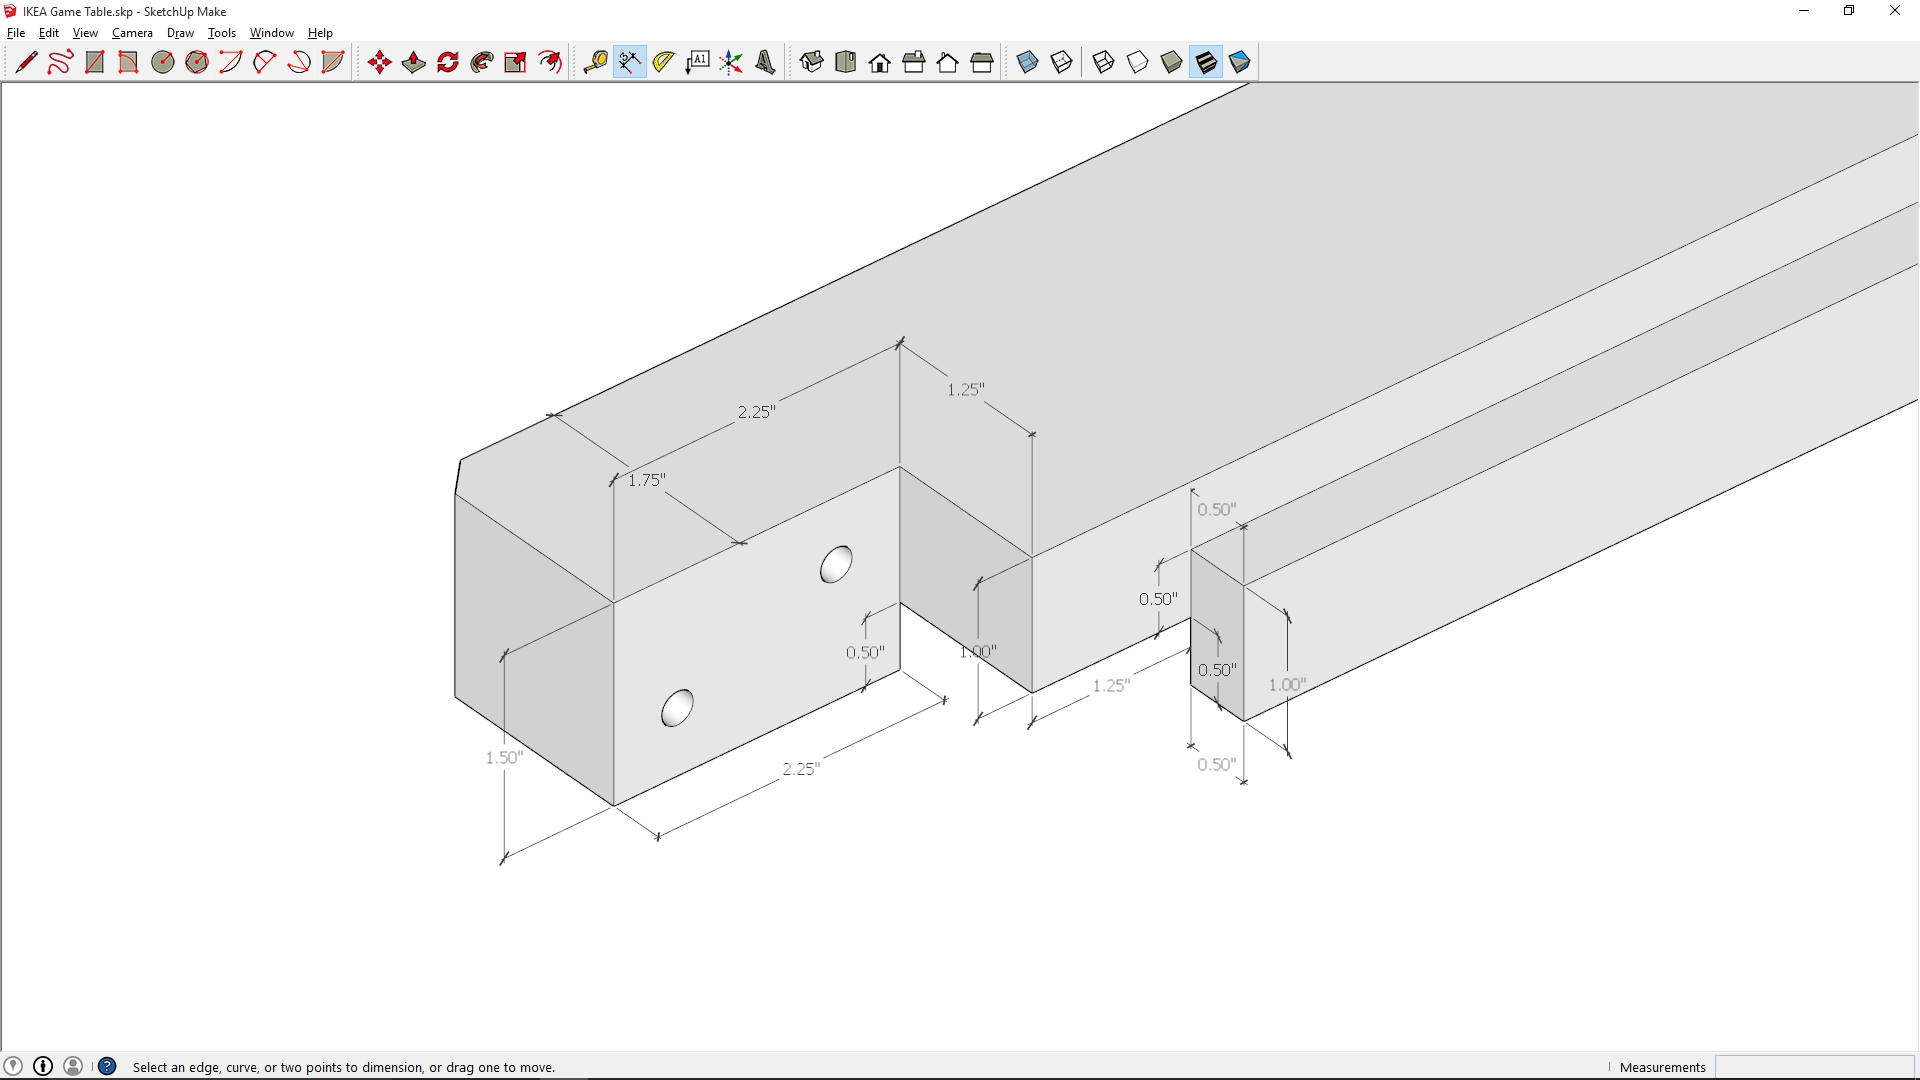Select the Rotate tool
Screen dimensions: 1920x1080
pos(448,62)
